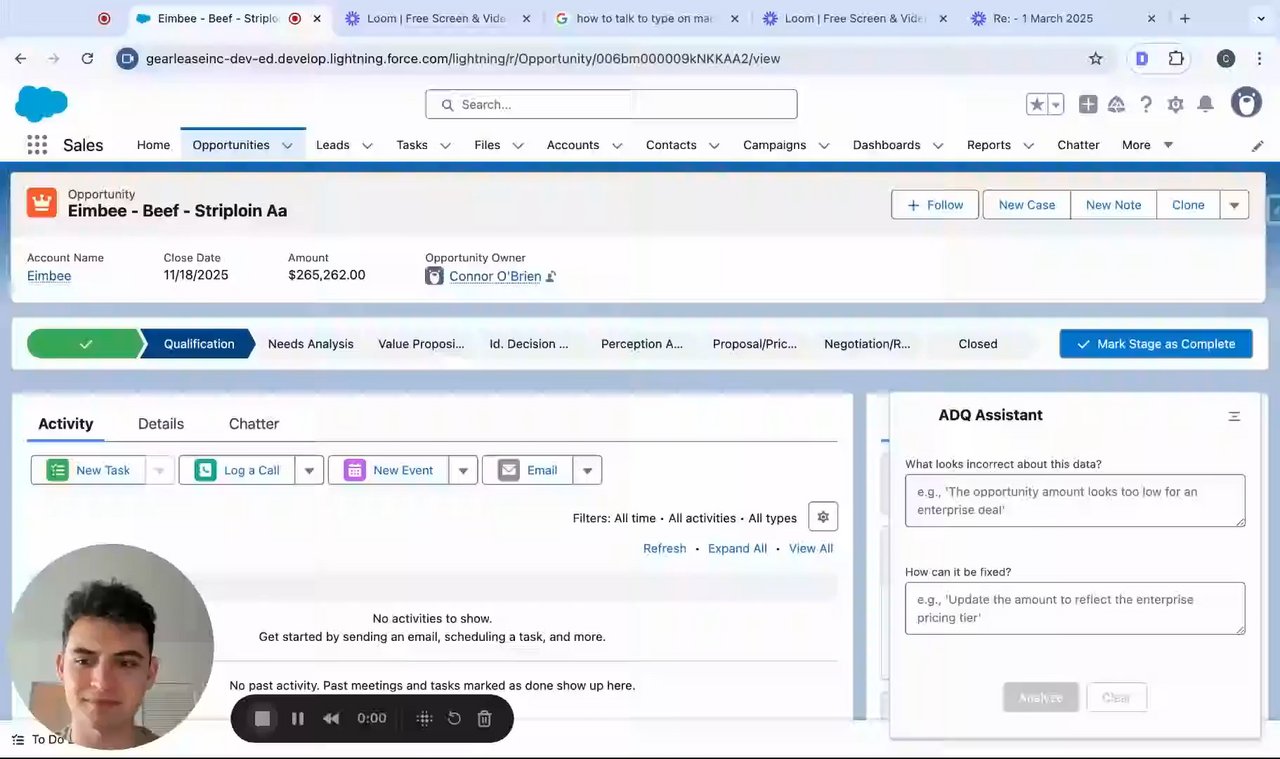Click the New Case button
Viewport: 1280px width, 759px height.
(x=1027, y=205)
